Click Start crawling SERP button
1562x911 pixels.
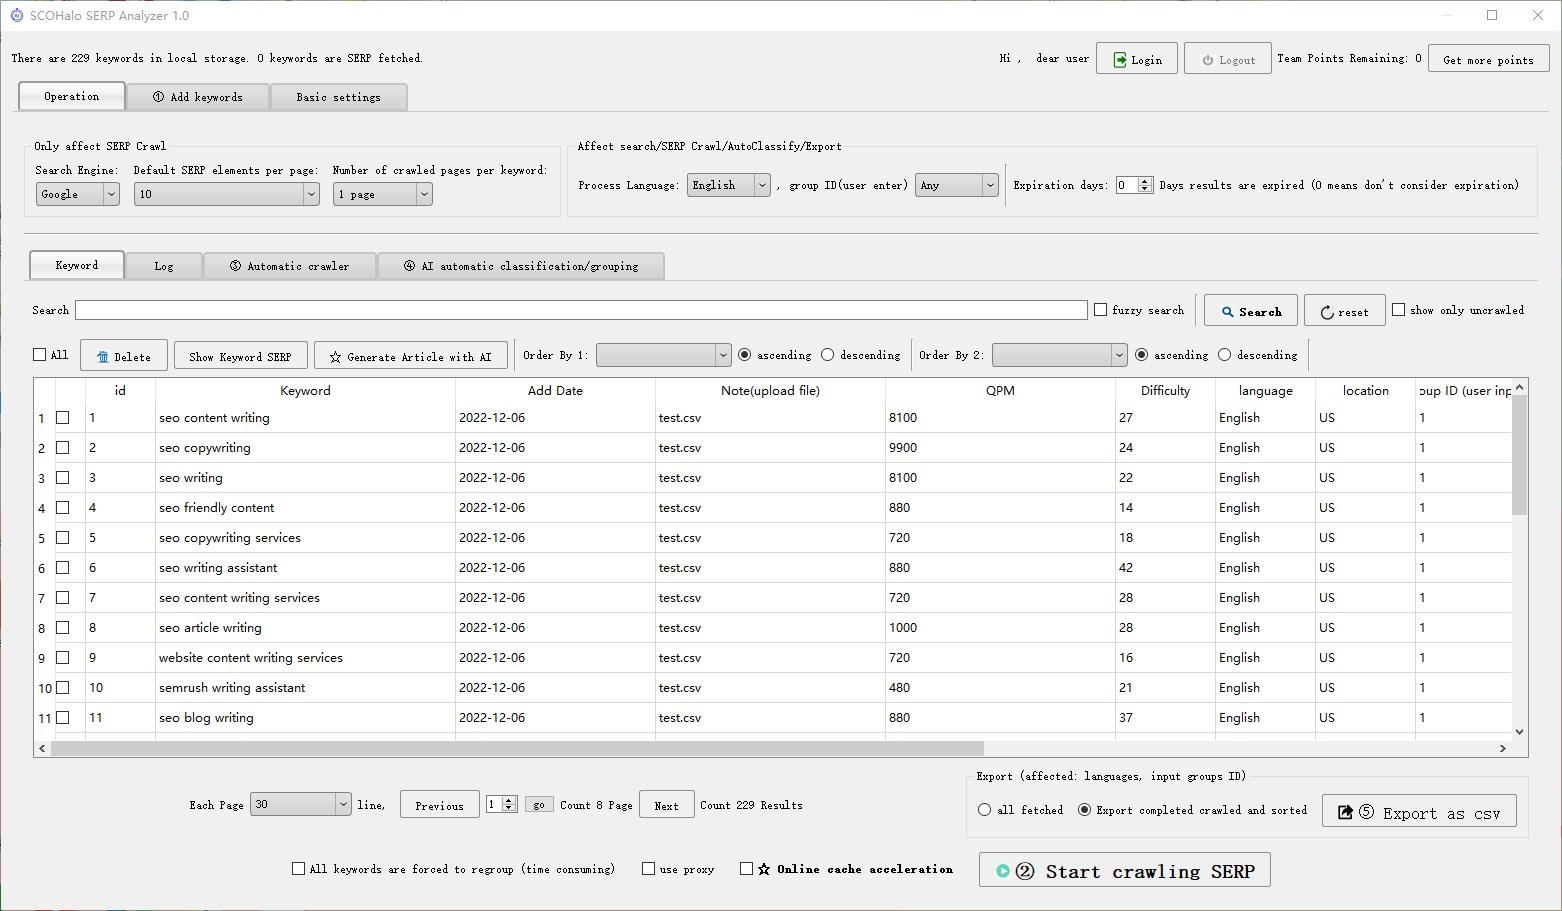pyautogui.click(x=1125, y=871)
